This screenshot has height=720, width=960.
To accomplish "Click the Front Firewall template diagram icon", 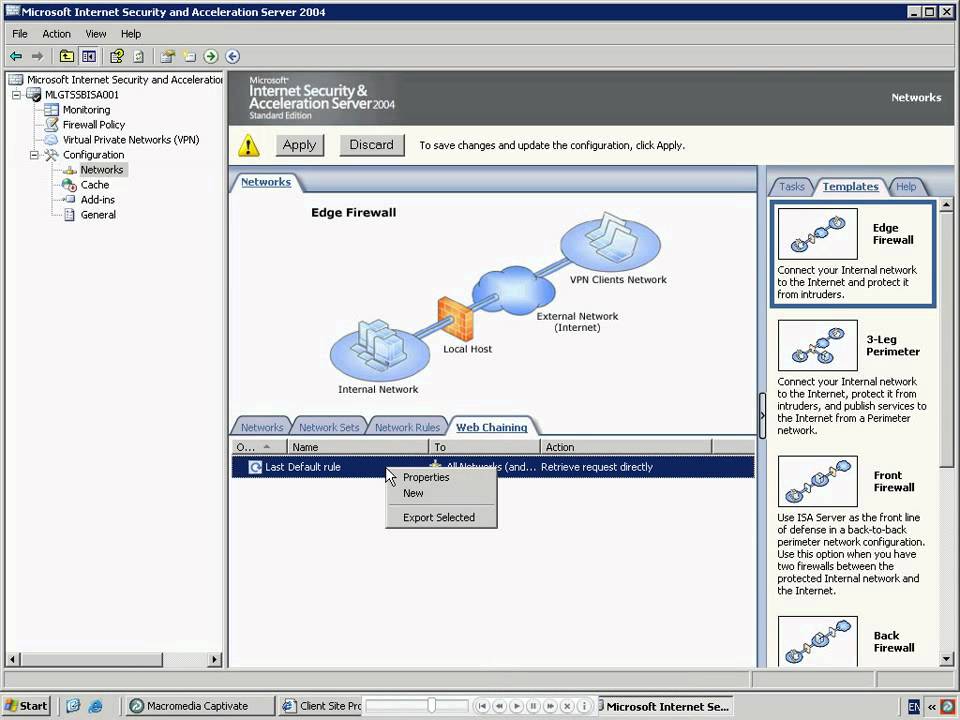I will pyautogui.click(x=817, y=481).
